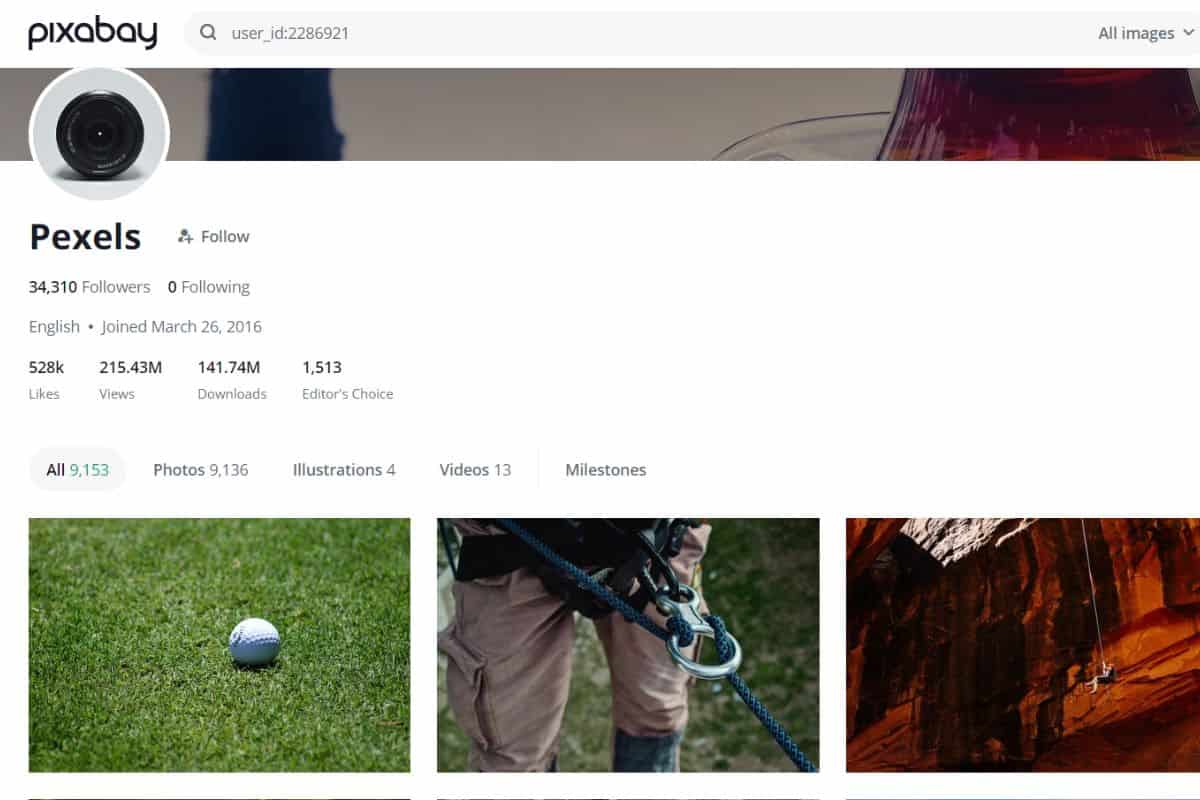Click the 528k Likes stat
Viewport: 1200px width, 800px height.
tap(46, 379)
